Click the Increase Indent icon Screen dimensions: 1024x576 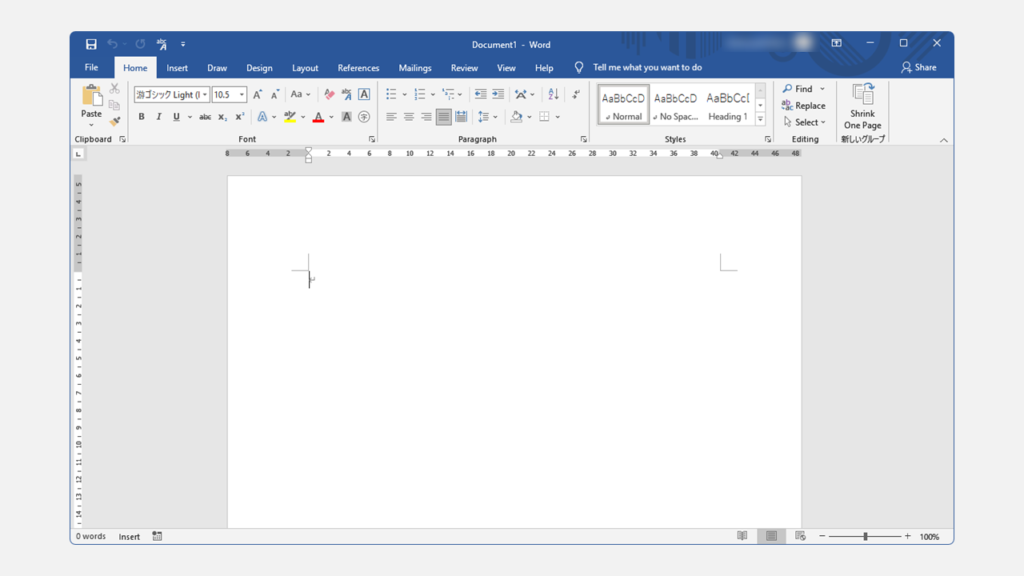[x=497, y=95]
